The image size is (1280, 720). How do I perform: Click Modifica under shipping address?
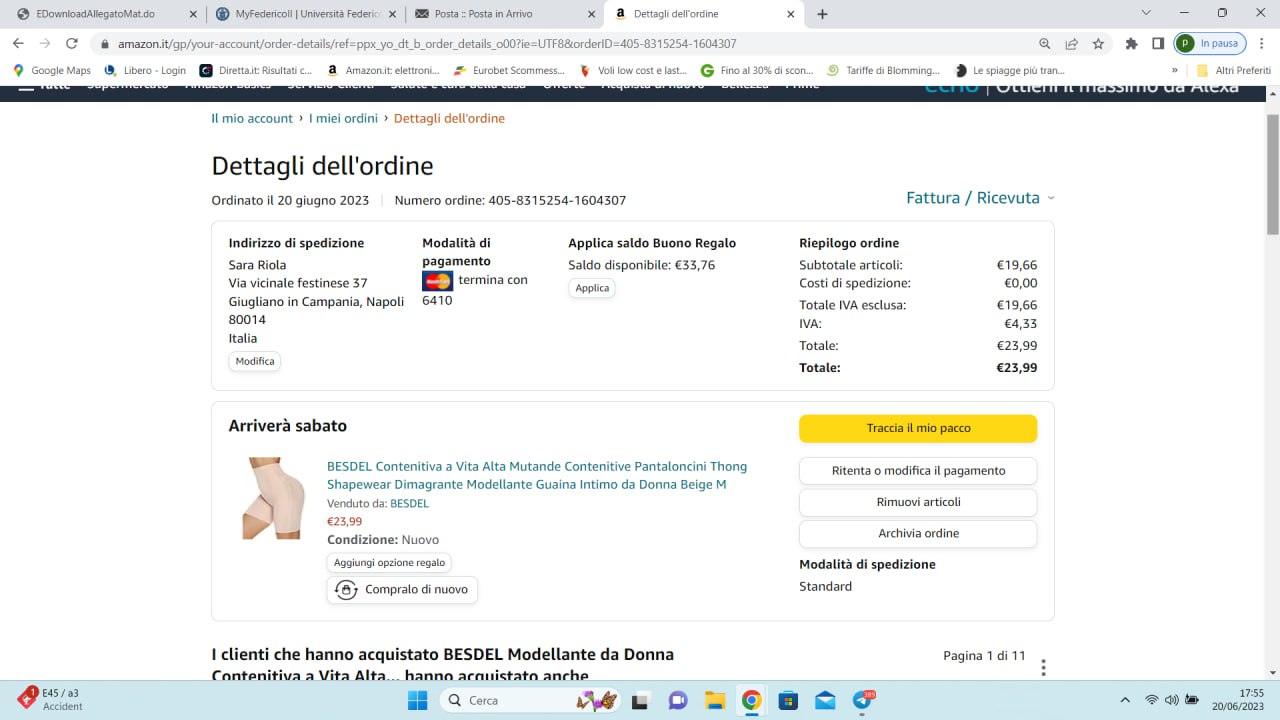point(255,361)
